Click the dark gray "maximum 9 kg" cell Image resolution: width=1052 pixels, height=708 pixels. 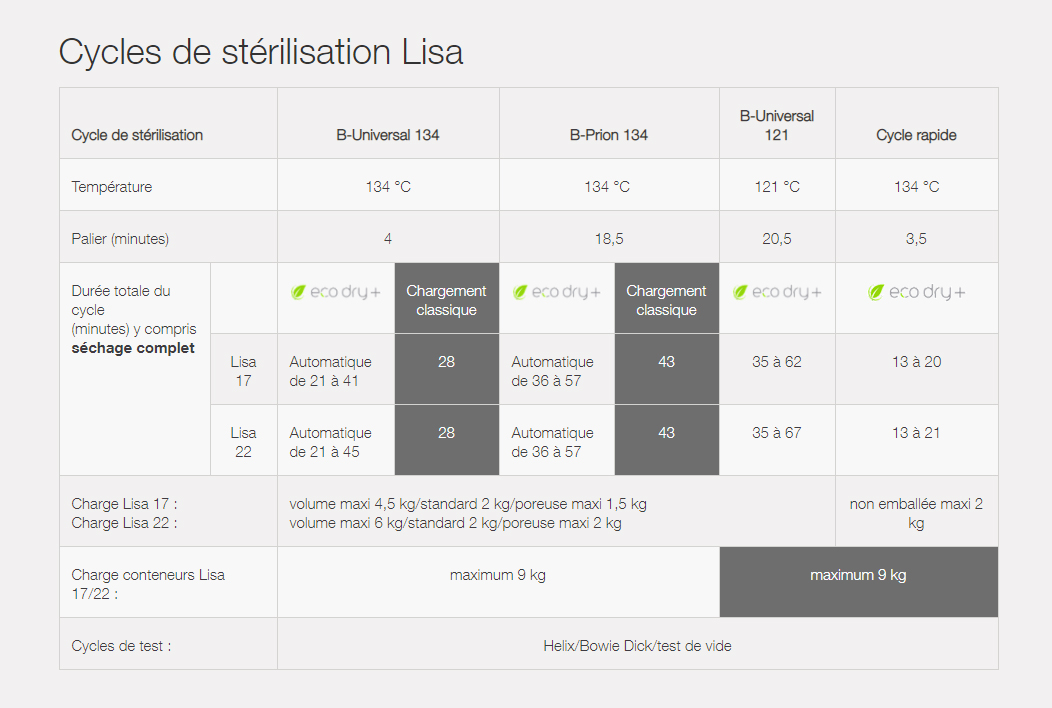[x=858, y=575]
